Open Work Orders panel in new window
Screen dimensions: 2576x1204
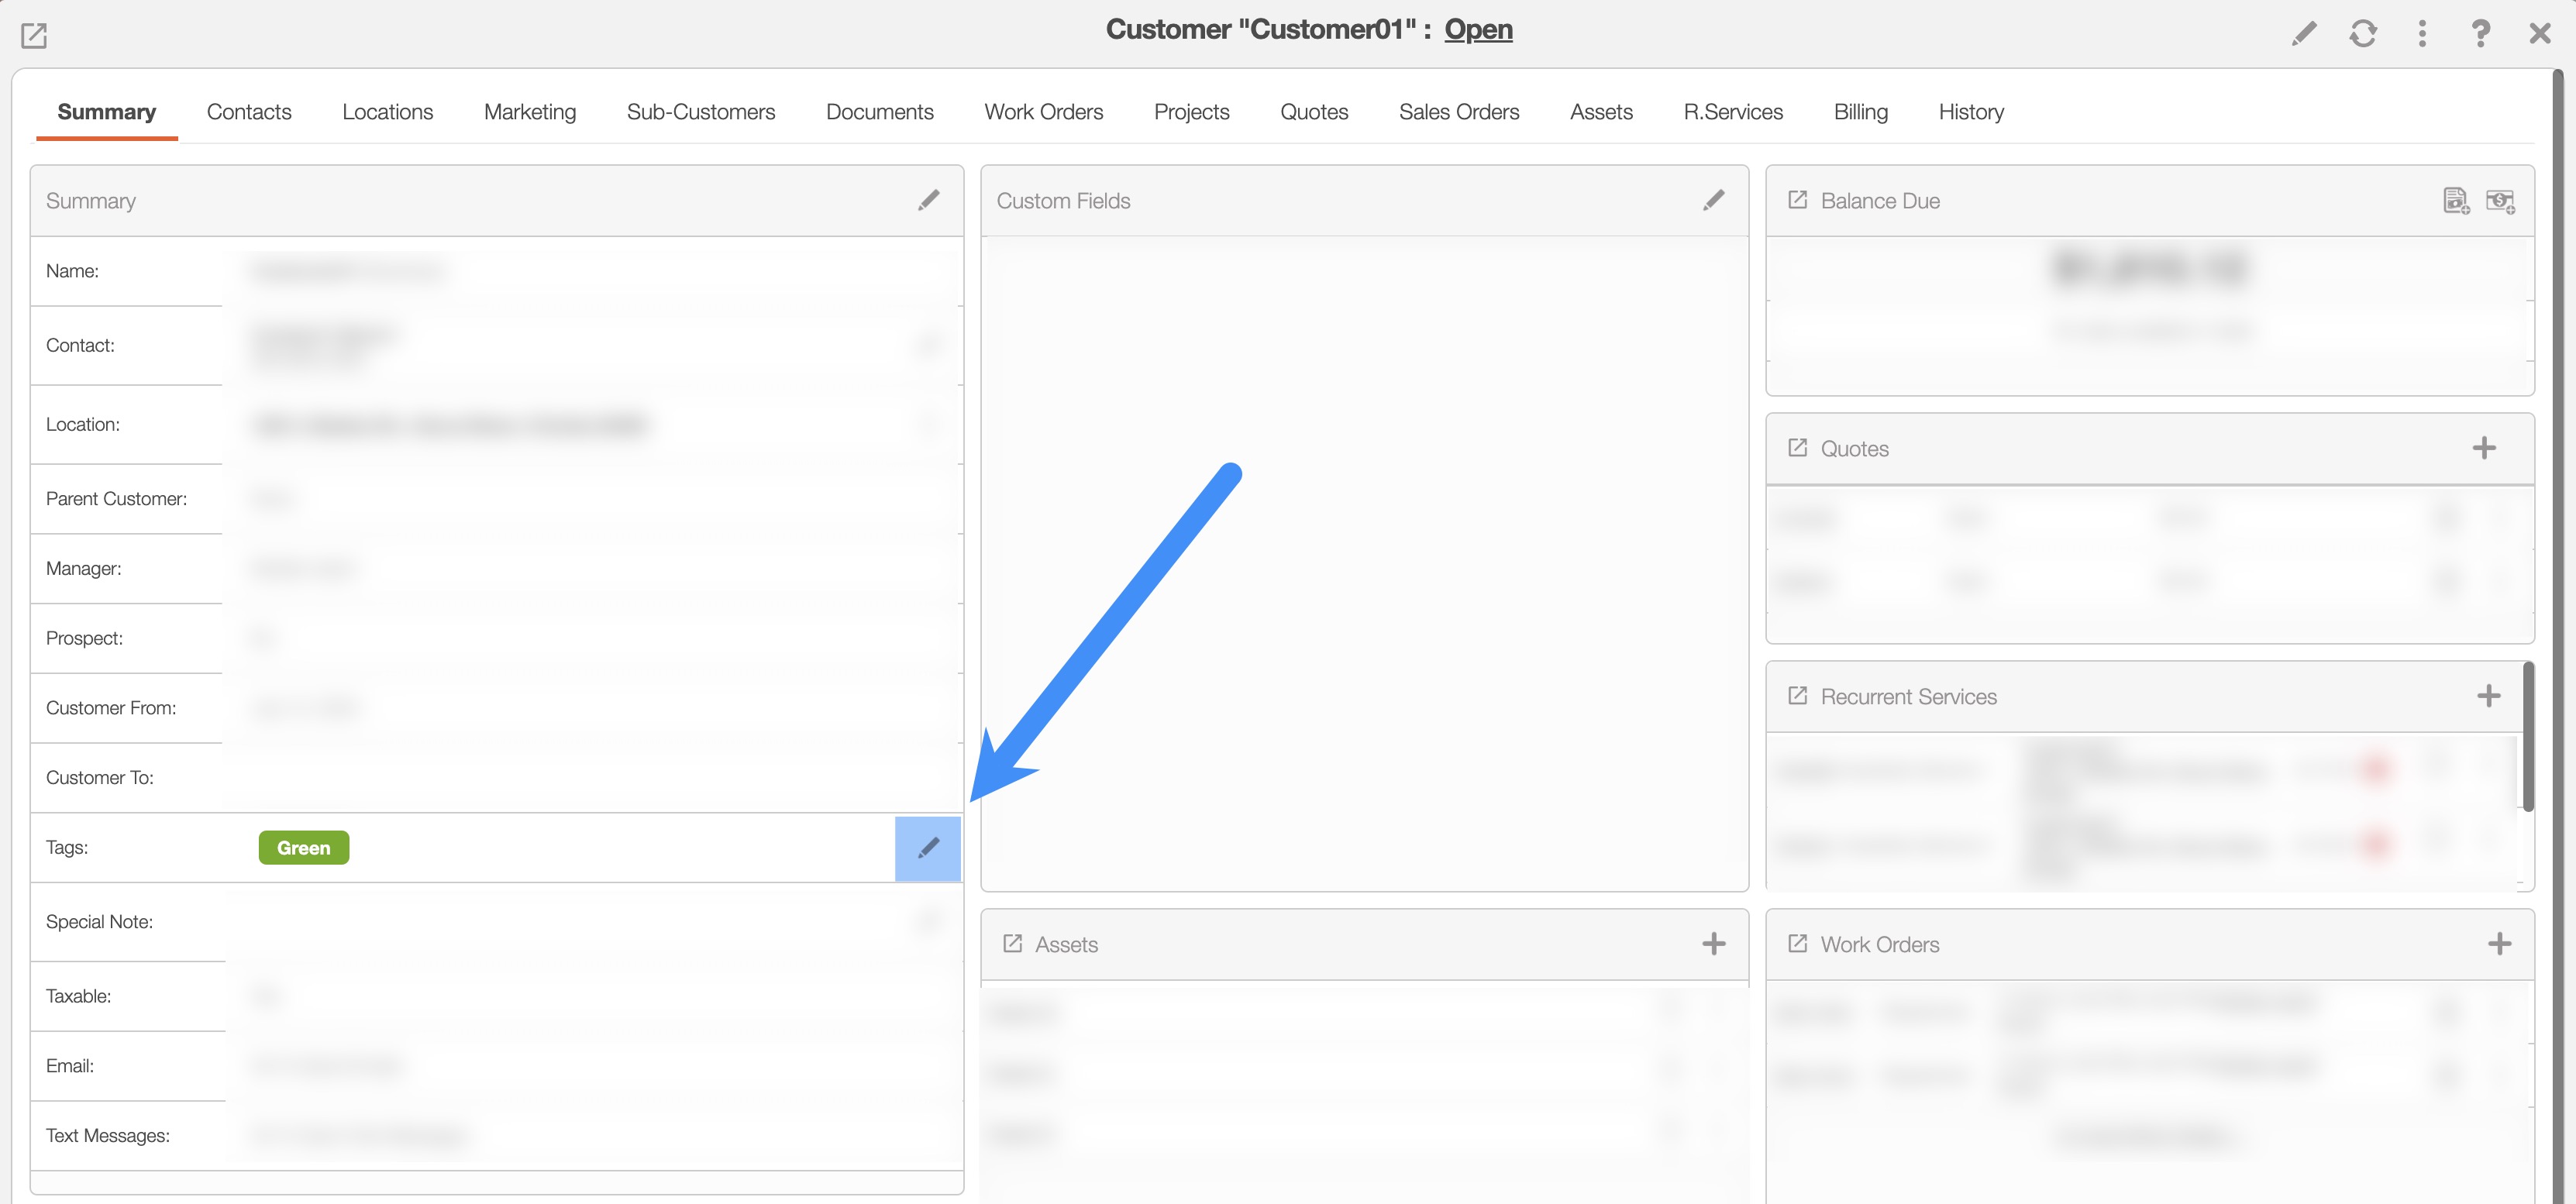[x=1797, y=944]
